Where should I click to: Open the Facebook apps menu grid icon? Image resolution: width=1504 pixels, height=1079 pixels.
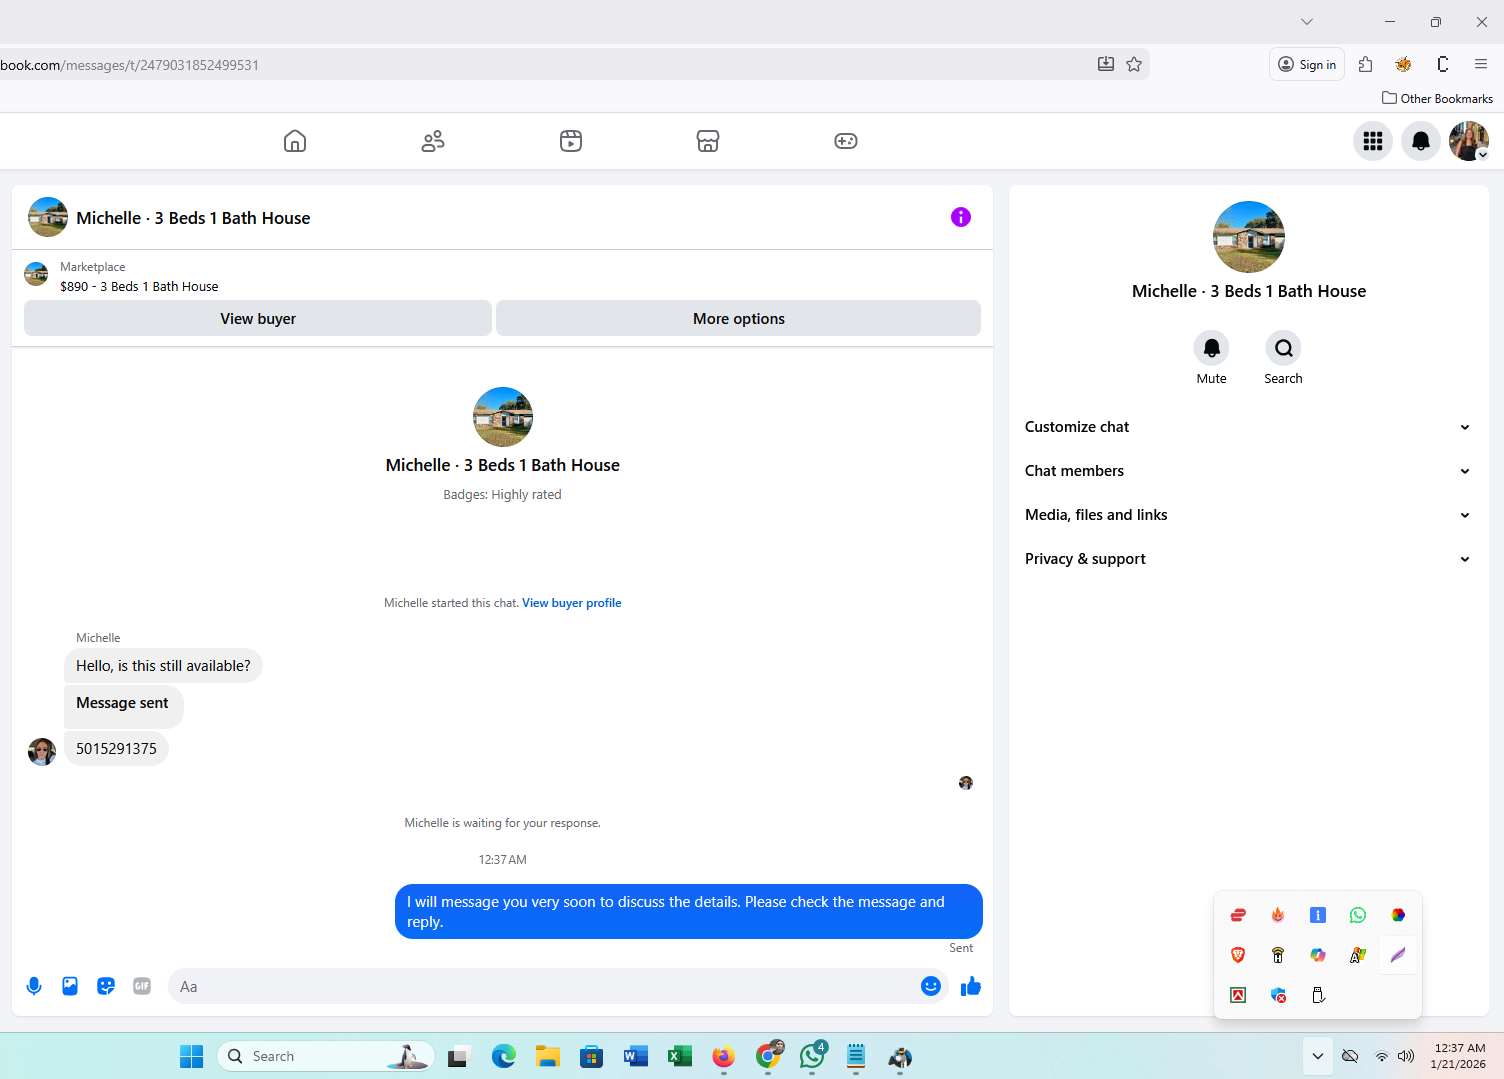1373,141
